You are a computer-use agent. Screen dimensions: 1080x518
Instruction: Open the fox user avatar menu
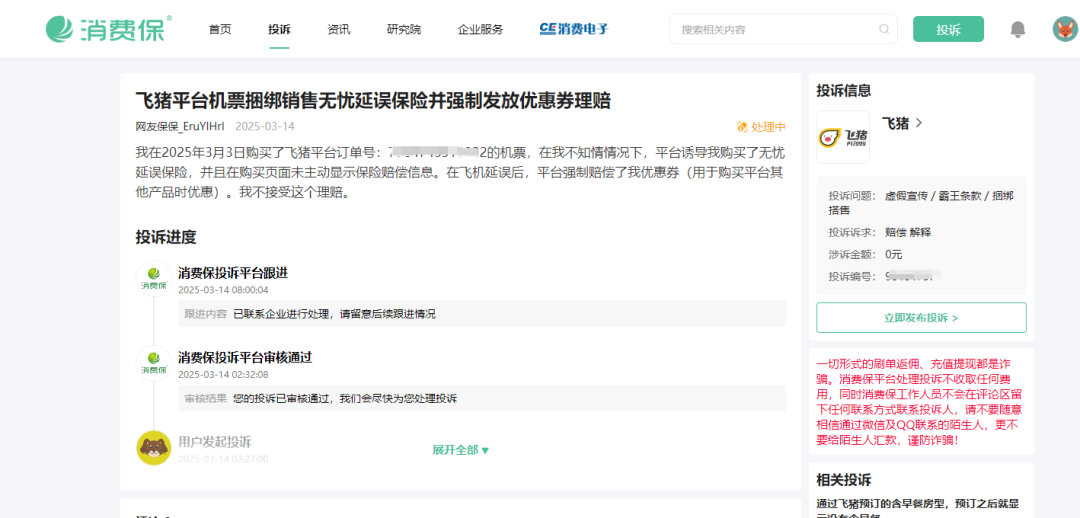click(1065, 30)
